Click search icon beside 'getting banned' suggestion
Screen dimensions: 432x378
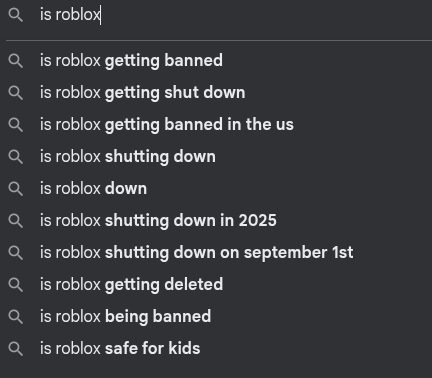pos(16,61)
